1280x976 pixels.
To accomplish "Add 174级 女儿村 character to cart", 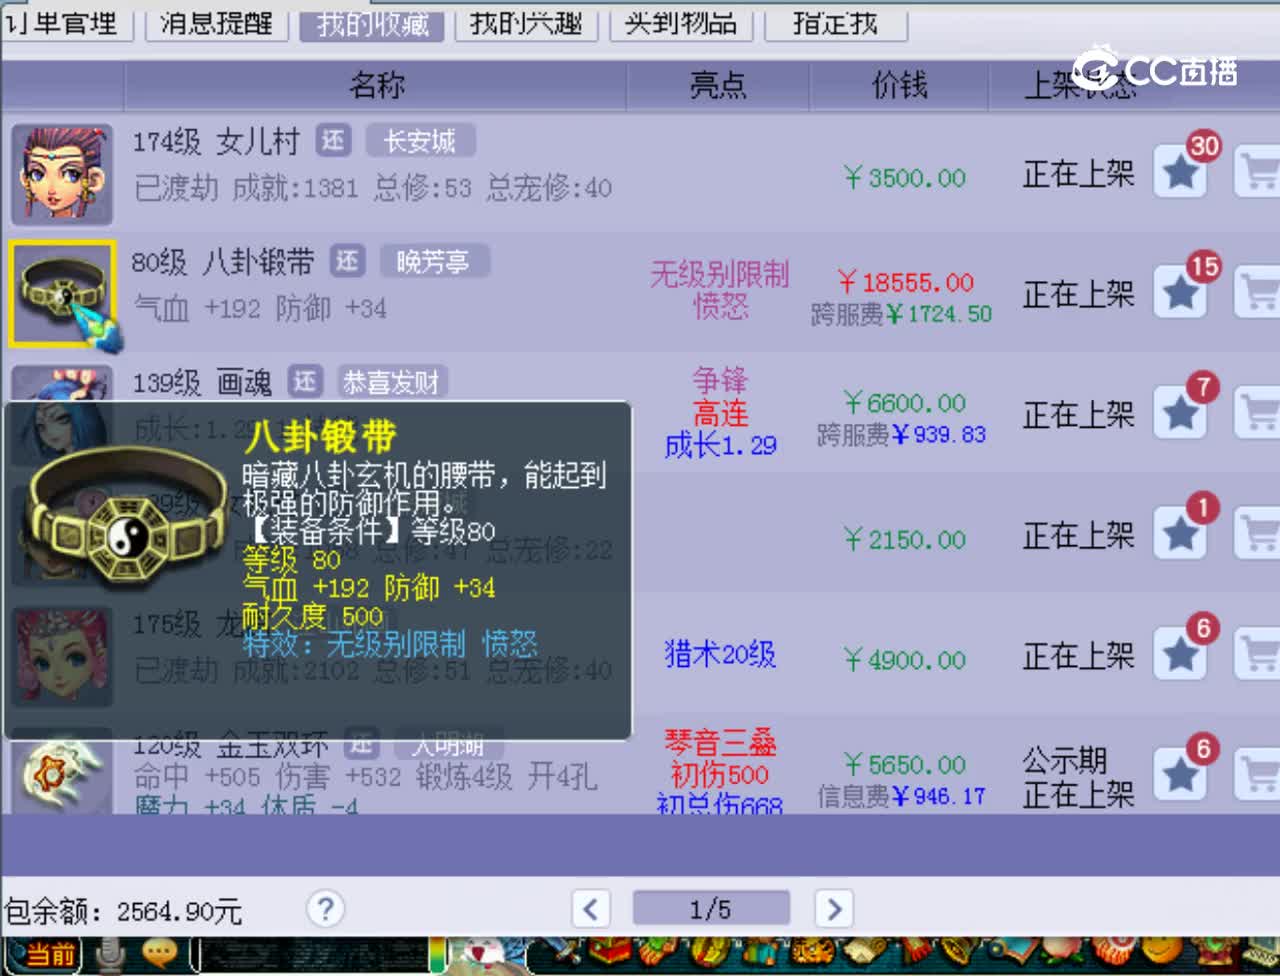I will pyautogui.click(x=1258, y=174).
